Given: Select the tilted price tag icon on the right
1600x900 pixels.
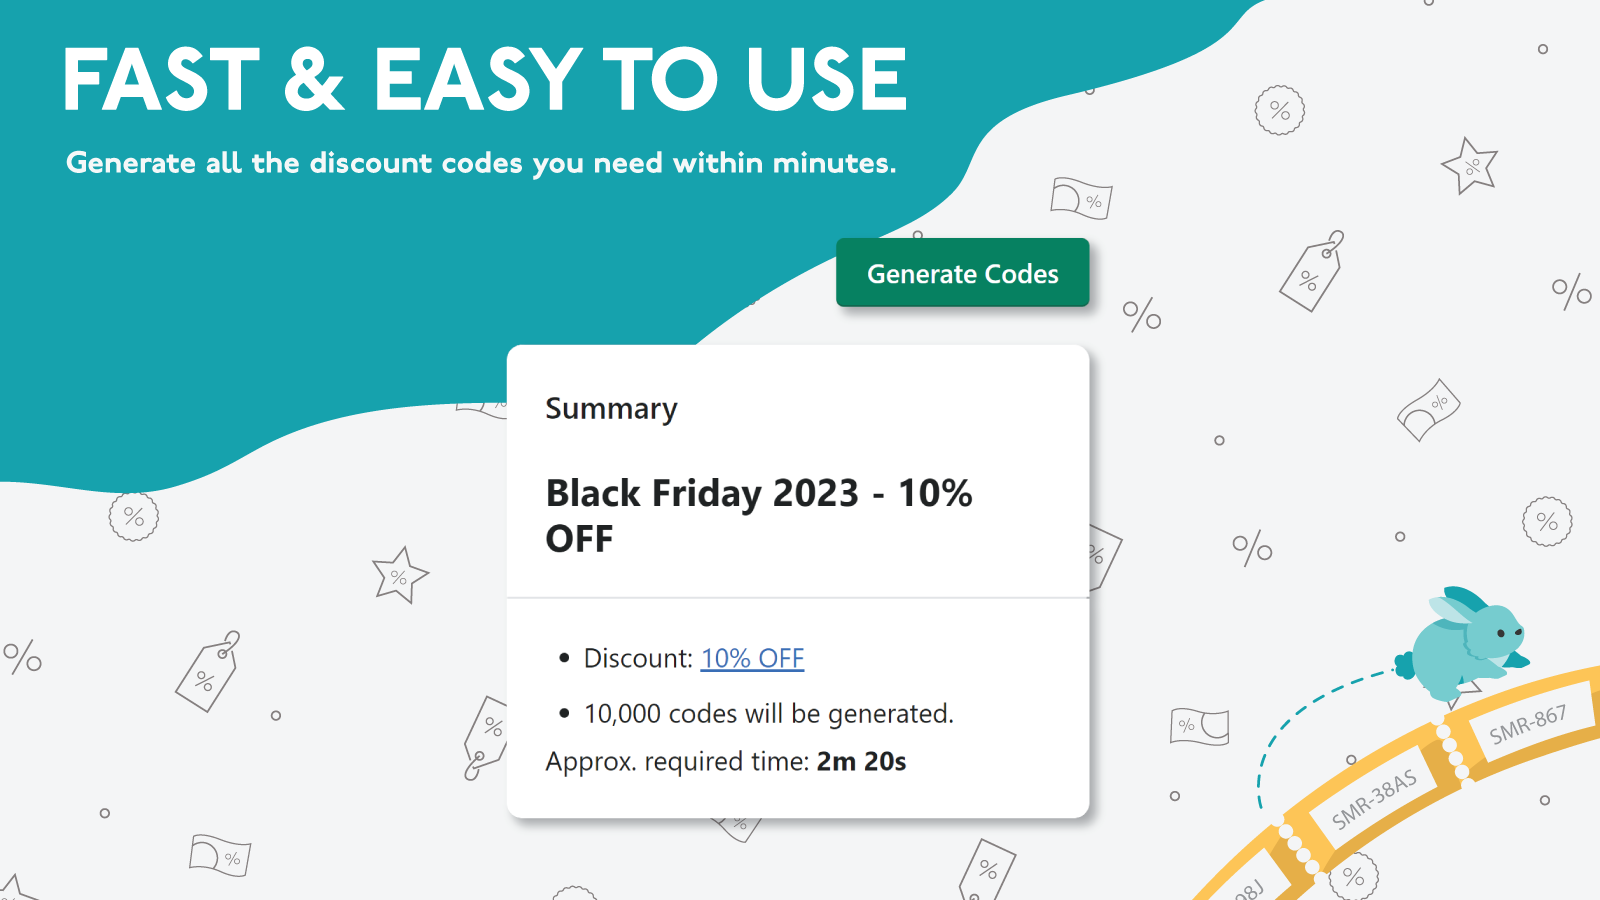Looking at the screenshot, I should 1312,273.
